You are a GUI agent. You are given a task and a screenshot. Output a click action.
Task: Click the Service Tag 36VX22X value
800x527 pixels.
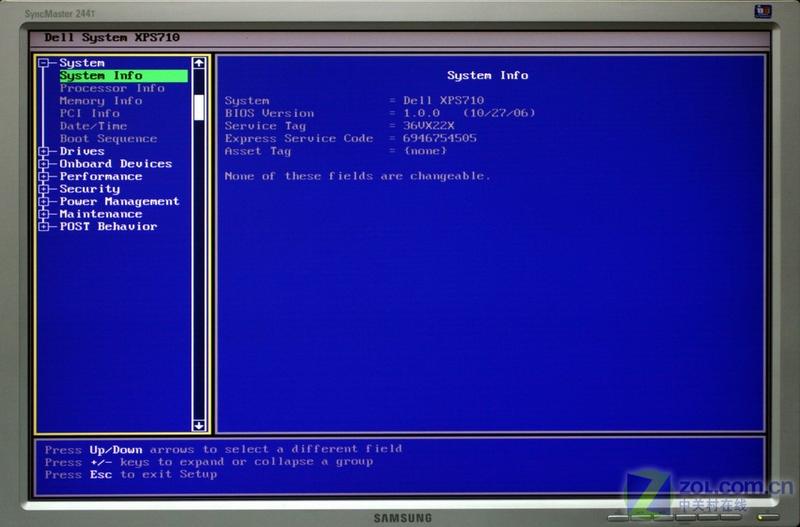point(429,126)
